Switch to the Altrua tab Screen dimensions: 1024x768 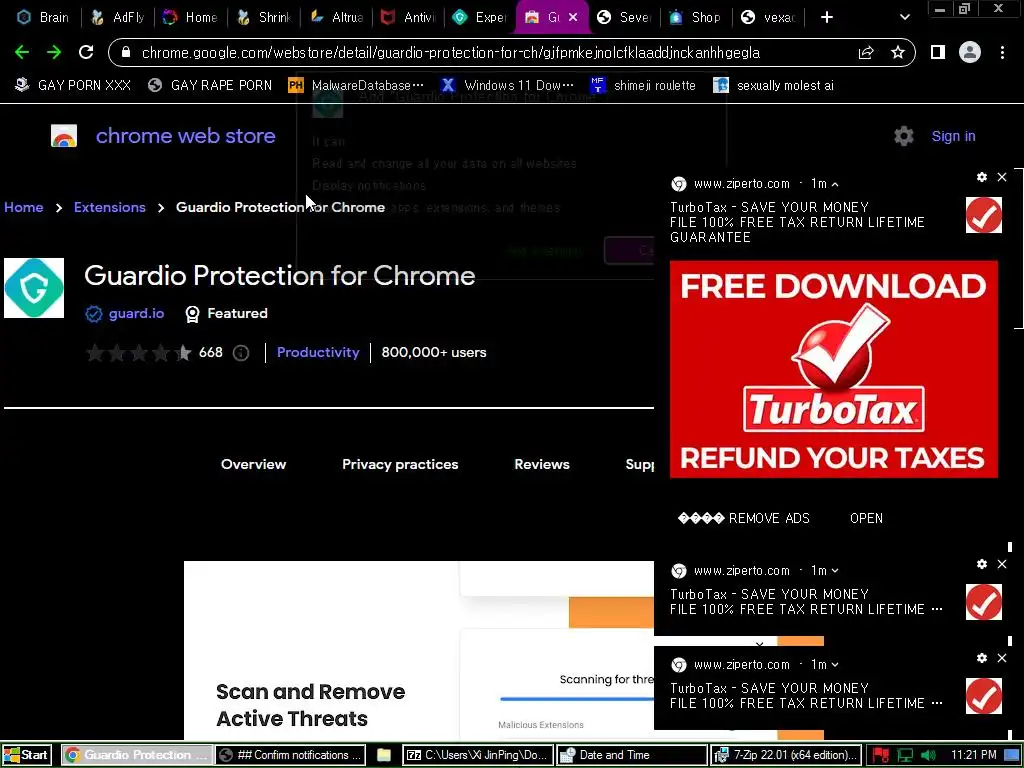(x=337, y=18)
